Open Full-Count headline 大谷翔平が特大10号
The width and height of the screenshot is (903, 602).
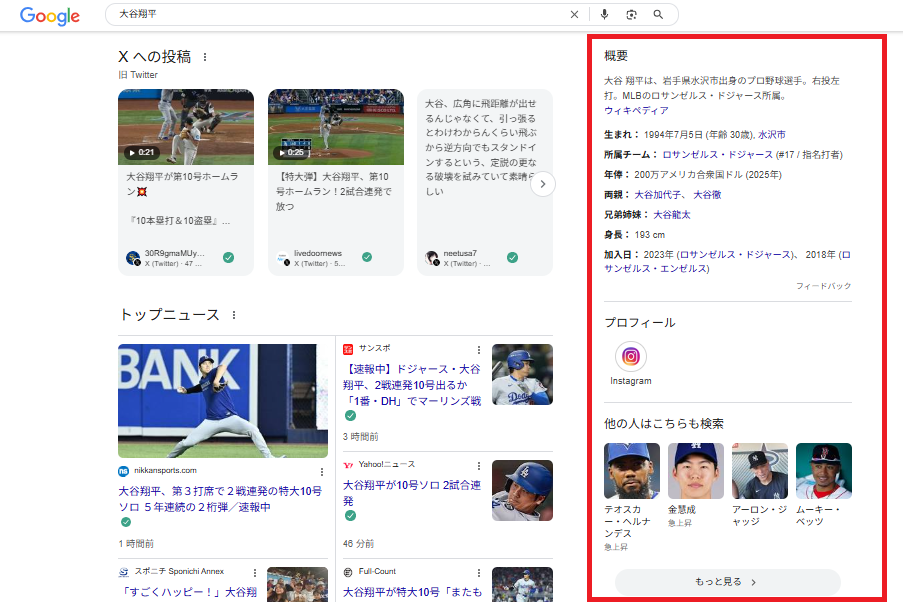coord(412,592)
